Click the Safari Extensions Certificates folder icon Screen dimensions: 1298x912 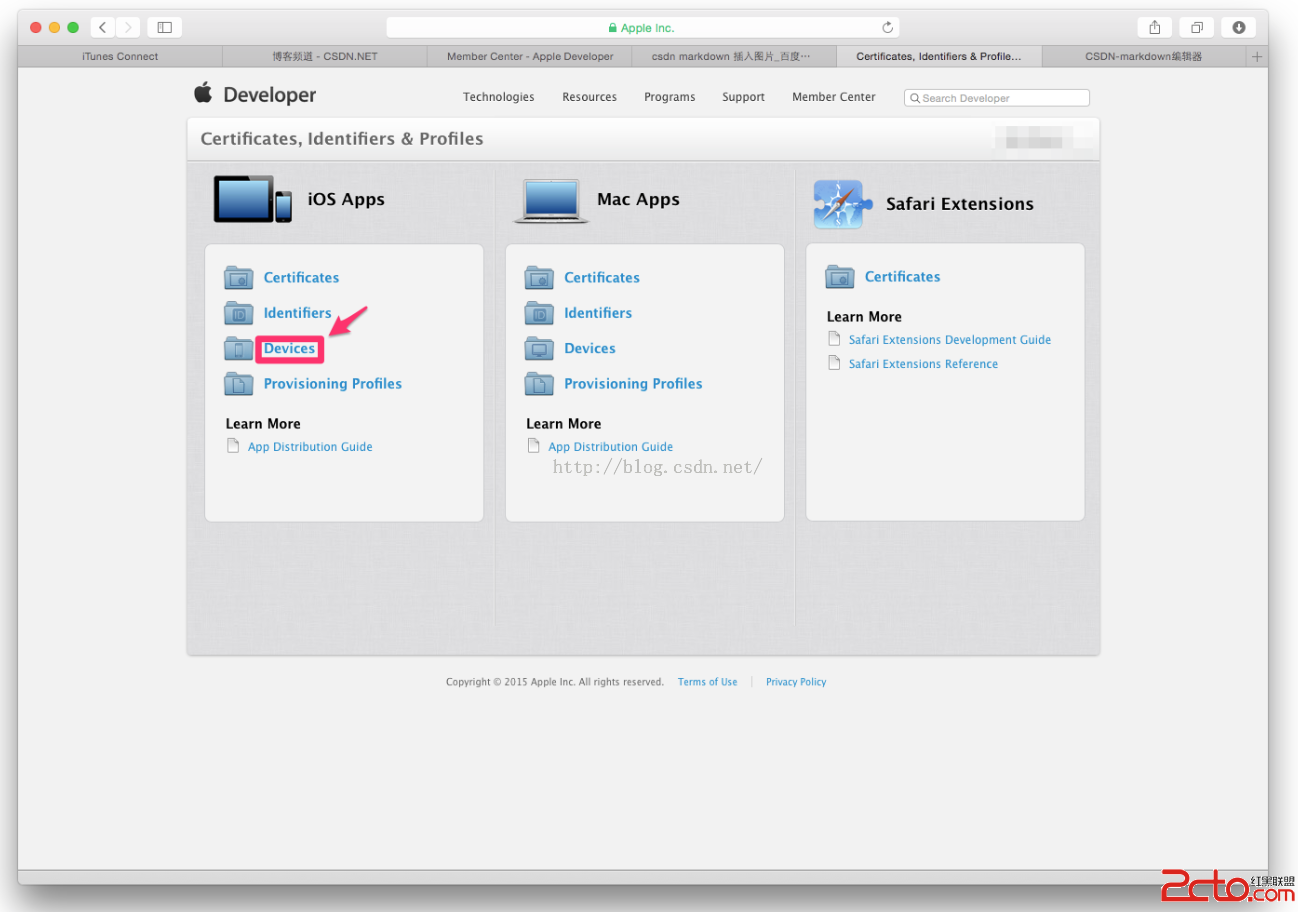[840, 277]
